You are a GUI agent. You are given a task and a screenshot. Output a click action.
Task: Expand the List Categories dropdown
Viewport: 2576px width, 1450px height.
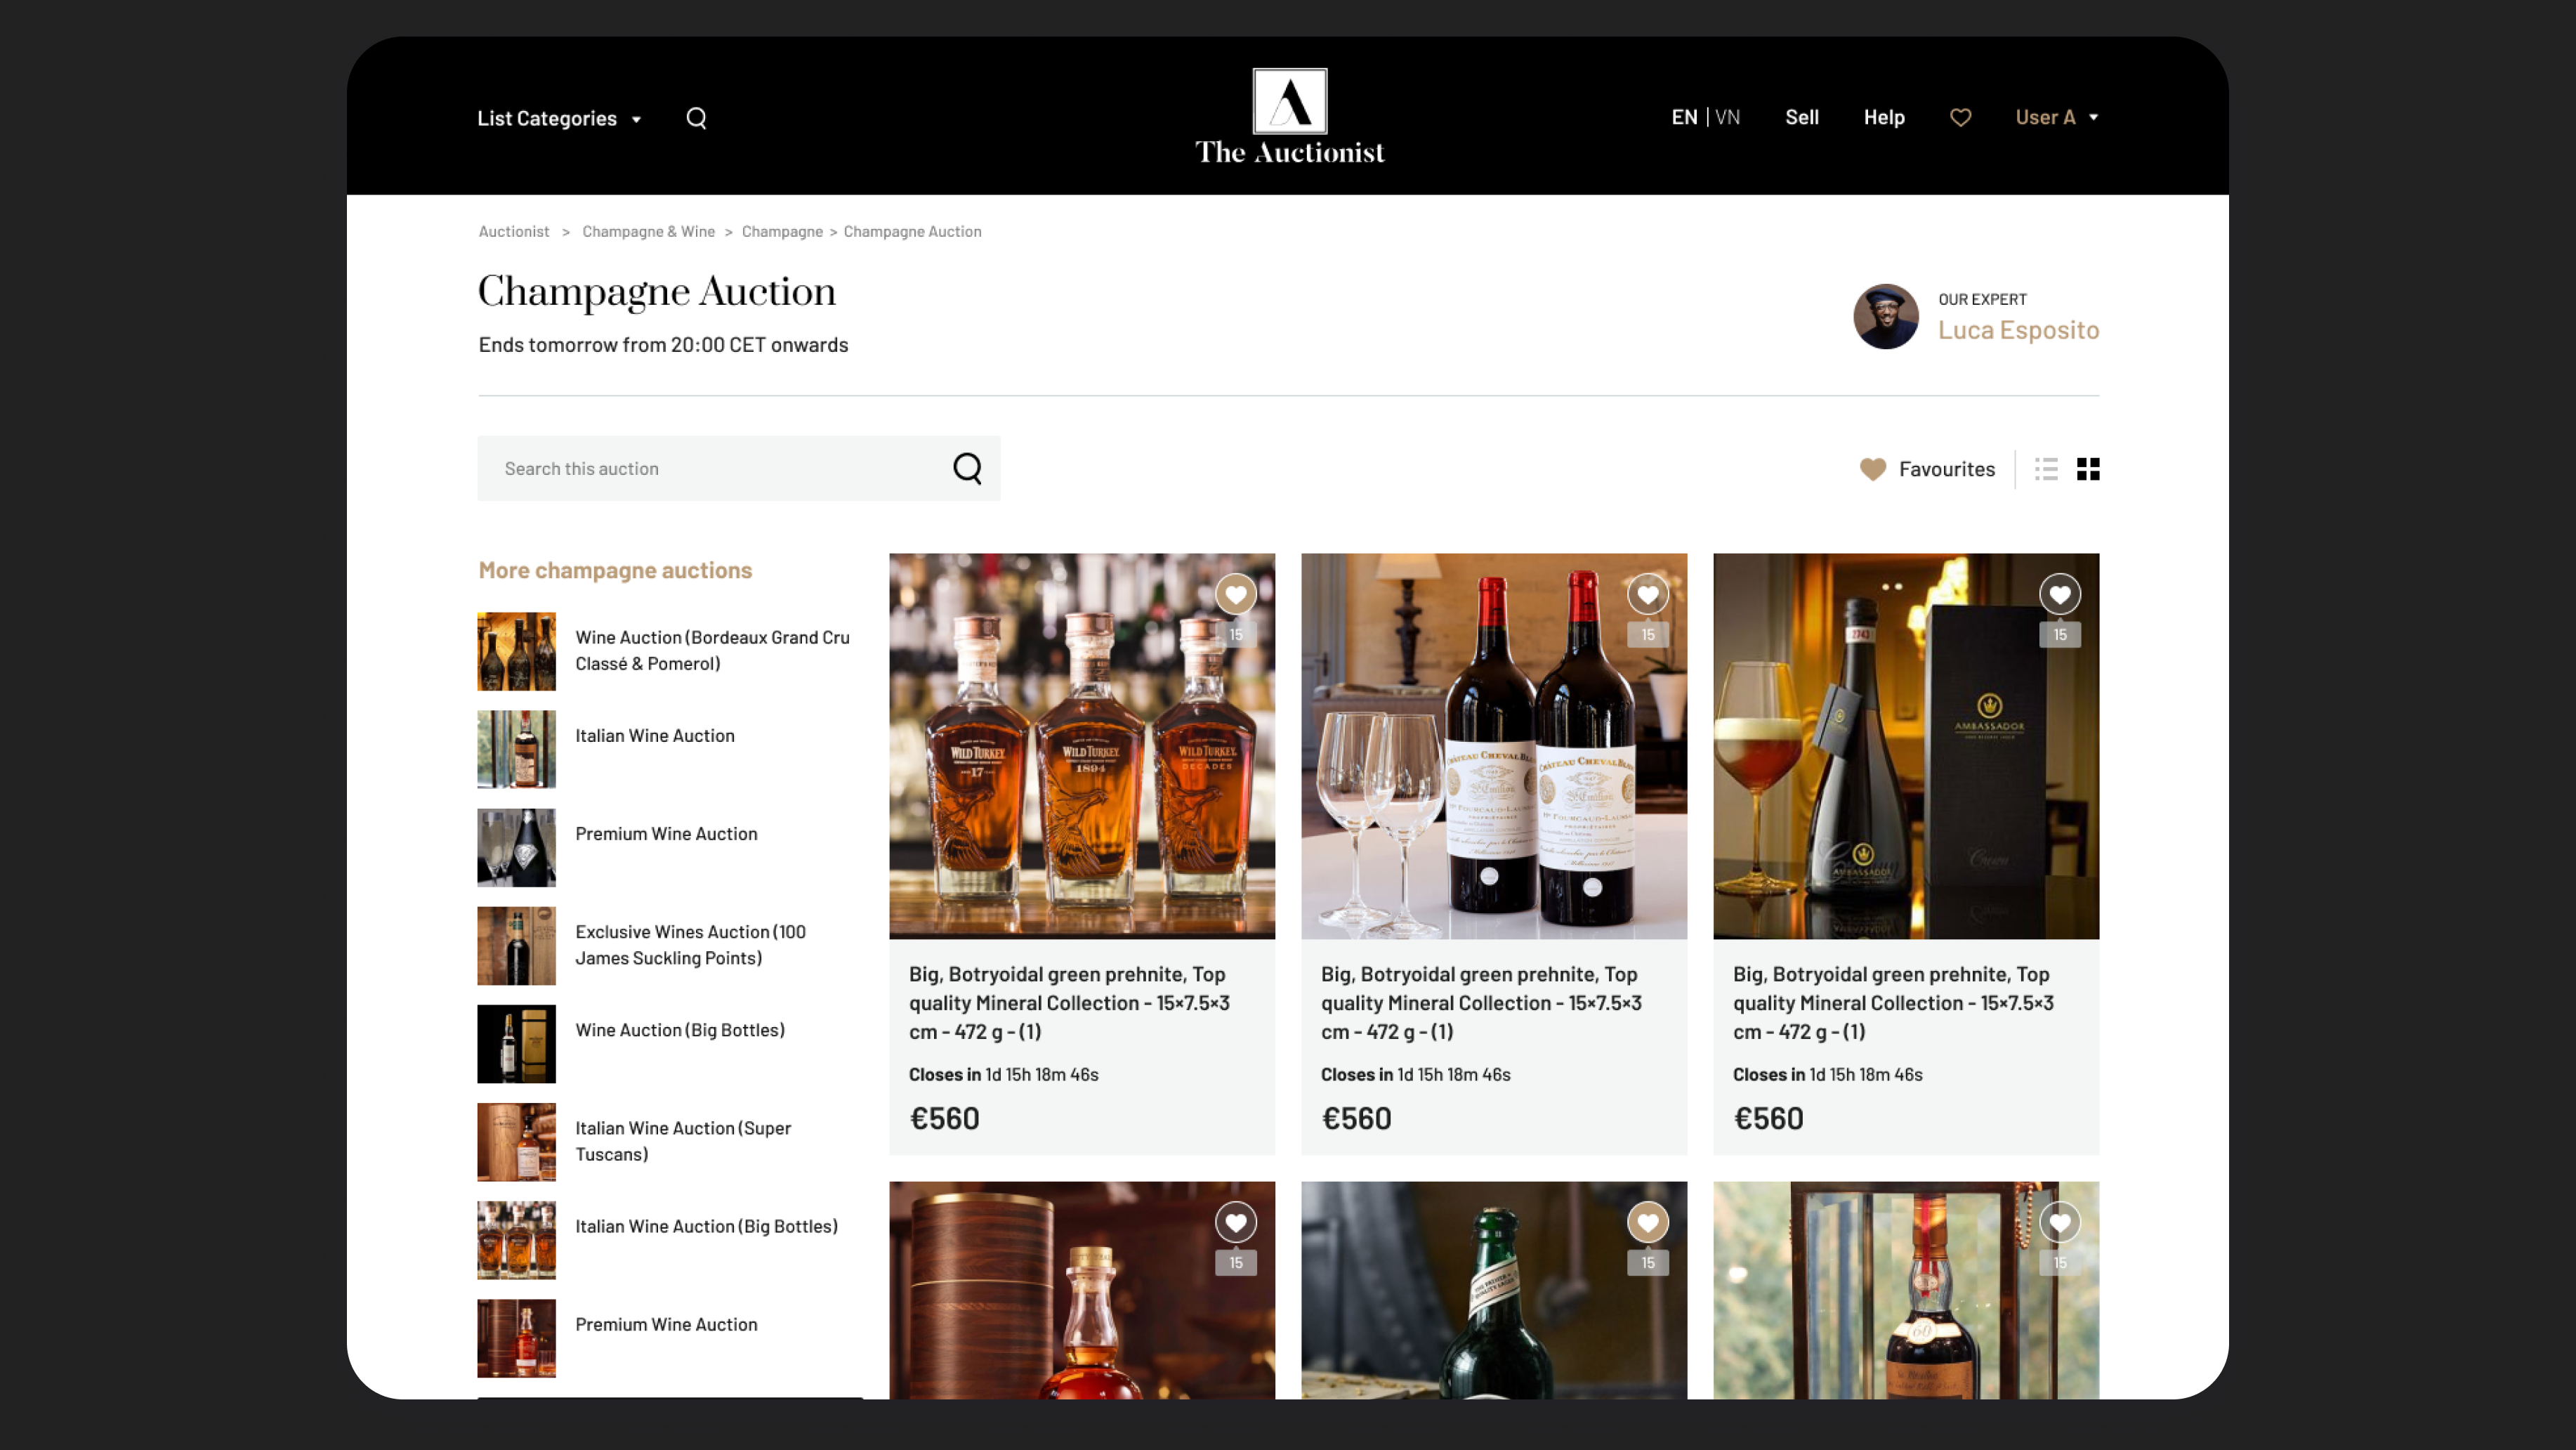pos(559,118)
